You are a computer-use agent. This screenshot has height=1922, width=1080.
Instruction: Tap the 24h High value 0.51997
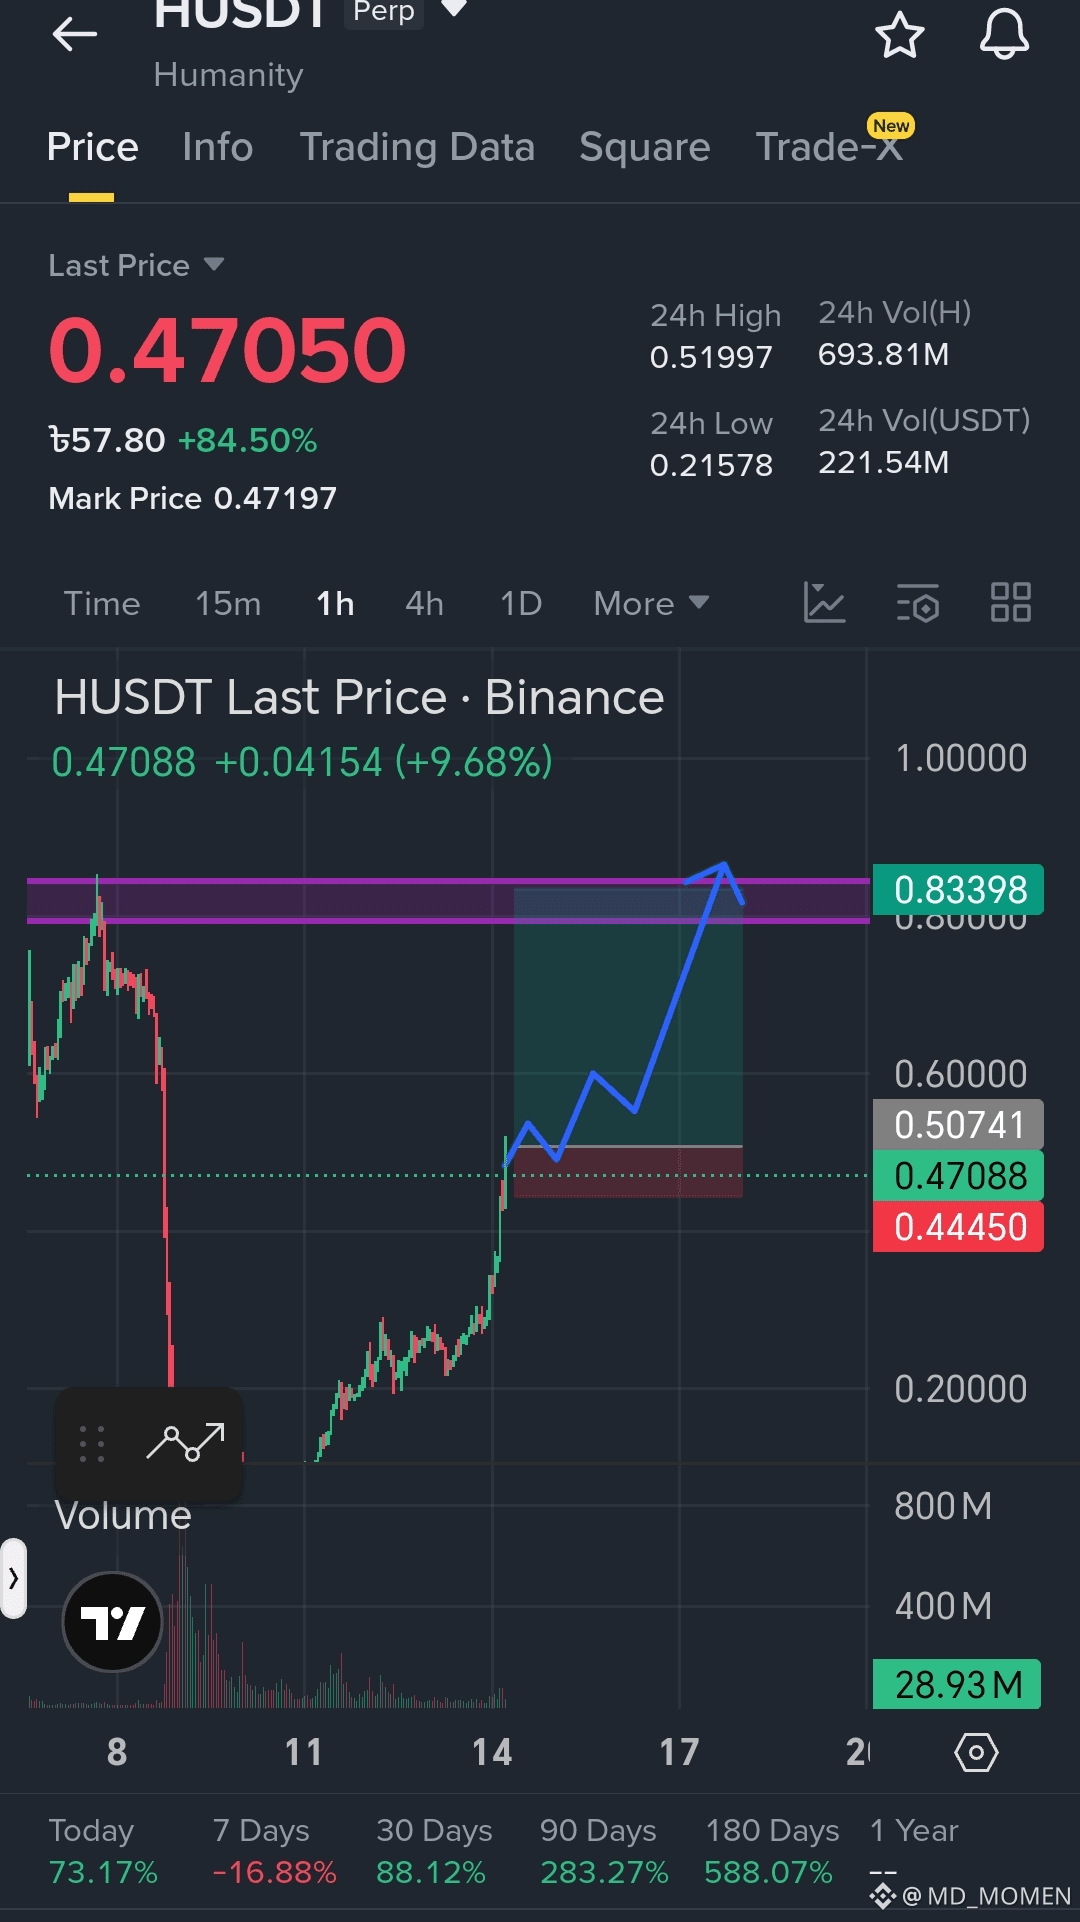click(x=711, y=357)
